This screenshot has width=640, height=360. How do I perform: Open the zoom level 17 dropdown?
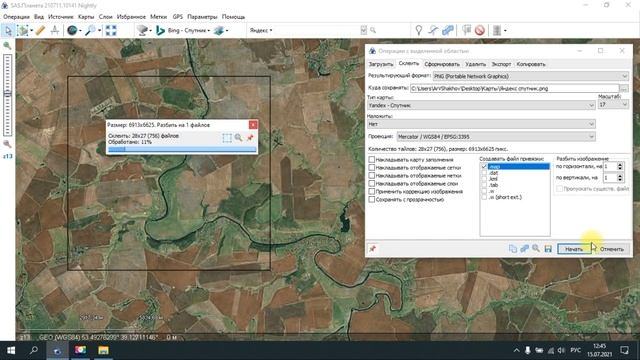613,104
